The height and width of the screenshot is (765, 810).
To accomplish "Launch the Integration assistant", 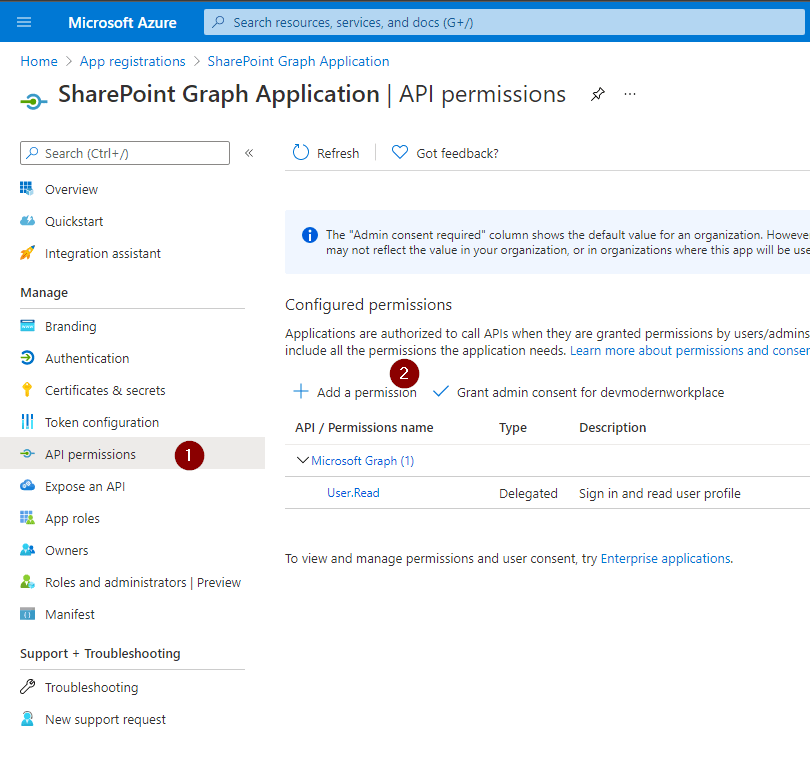I will (101, 253).
